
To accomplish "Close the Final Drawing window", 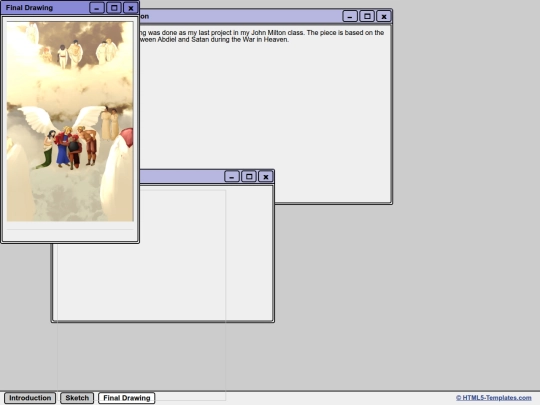I will coord(131,8).
